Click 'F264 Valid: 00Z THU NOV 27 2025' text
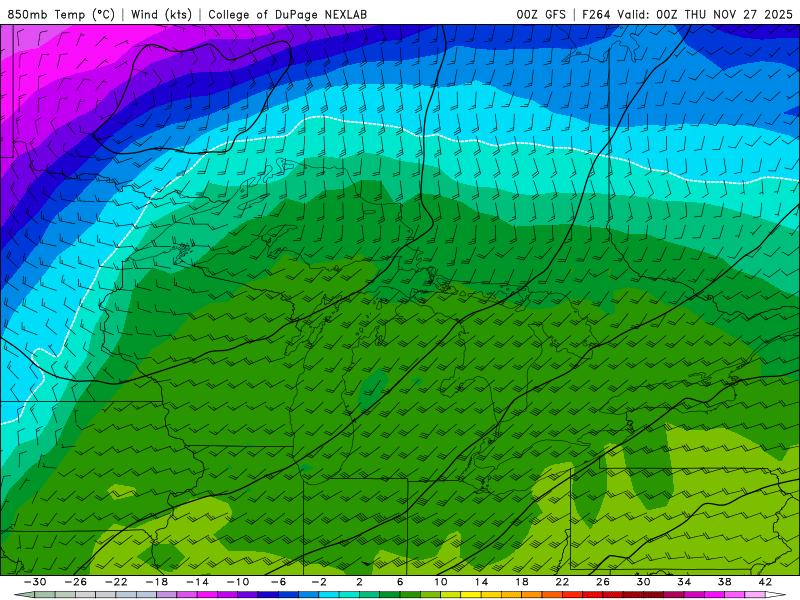The image size is (800, 600). [x=687, y=15]
